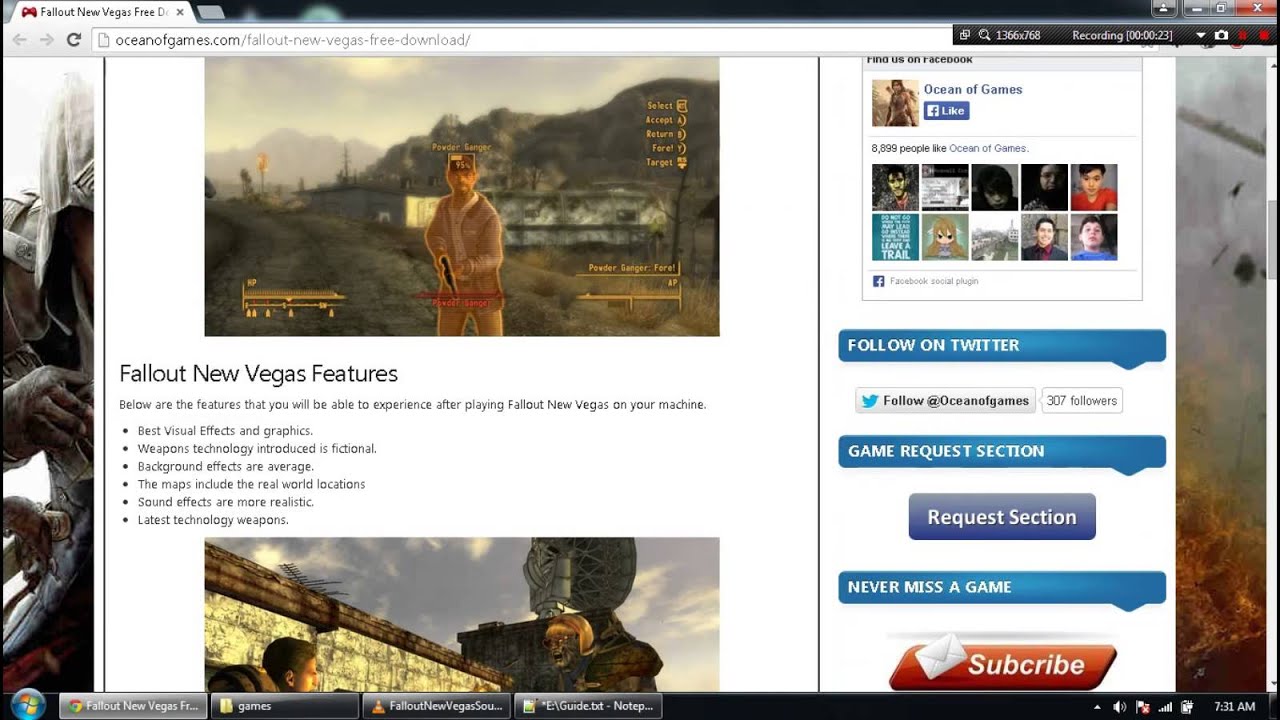
Task: Click the taskbar clock 7:31 AM
Action: tap(1234, 707)
